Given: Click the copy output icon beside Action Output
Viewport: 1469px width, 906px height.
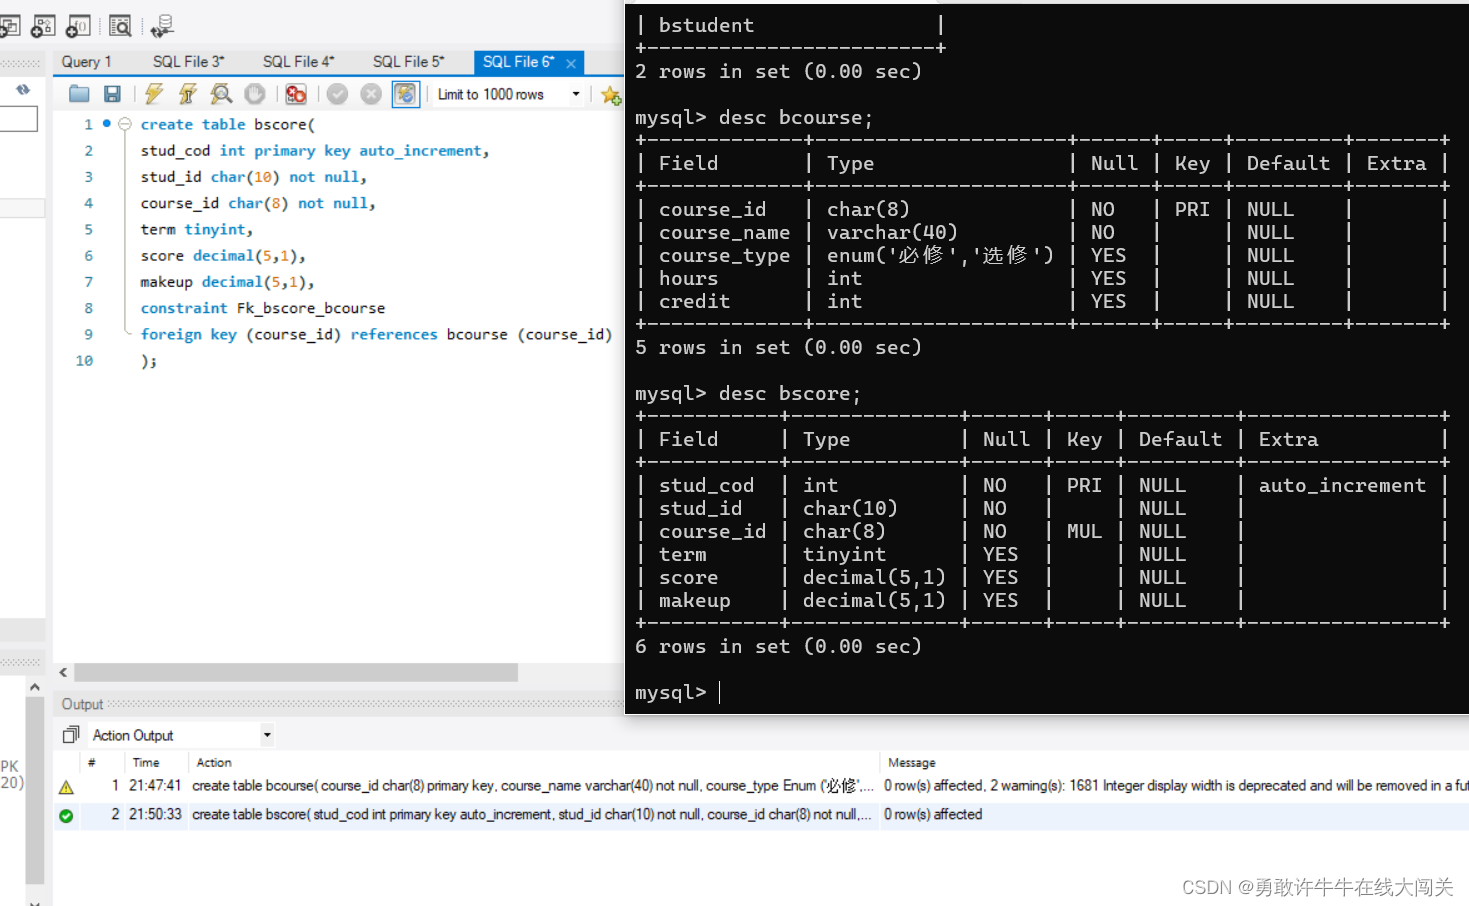Looking at the screenshot, I should [x=71, y=735].
